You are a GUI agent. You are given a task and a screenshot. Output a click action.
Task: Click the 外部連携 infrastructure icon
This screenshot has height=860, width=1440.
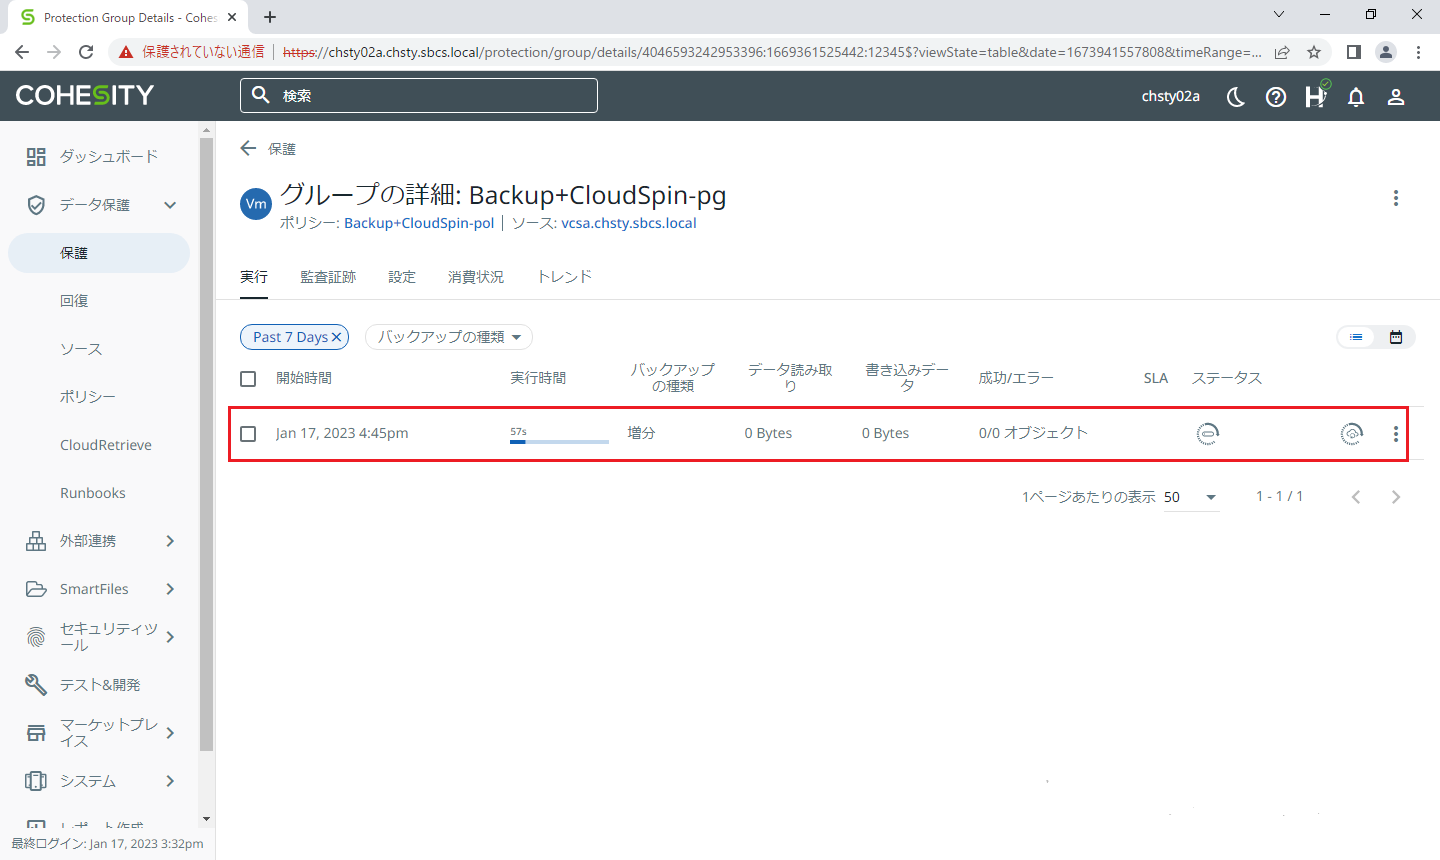[x=36, y=541]
